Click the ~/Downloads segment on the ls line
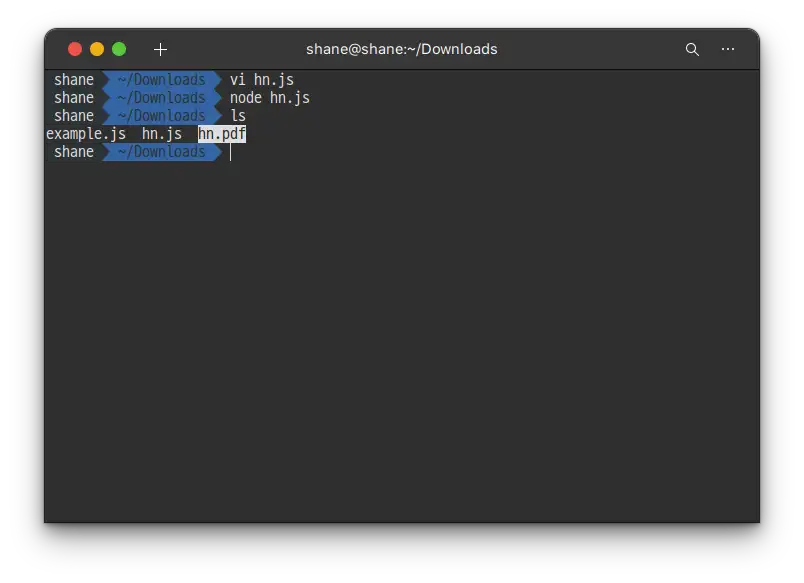804x583 pixels. click(x=162, y=116)
